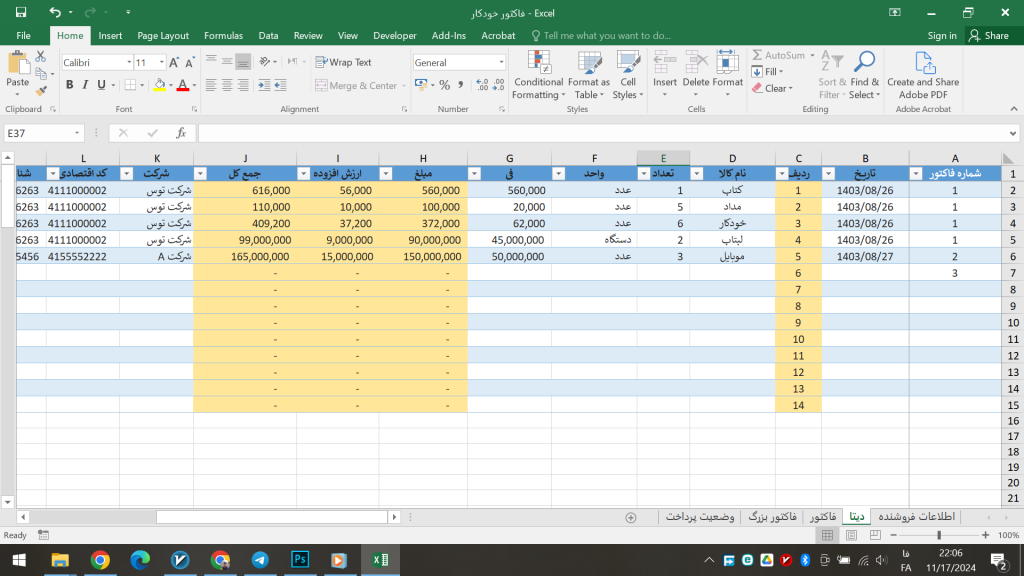Viewport: 1024px width, 576px height.
Task: Click the Share button
Action: [x=989, y=35]
